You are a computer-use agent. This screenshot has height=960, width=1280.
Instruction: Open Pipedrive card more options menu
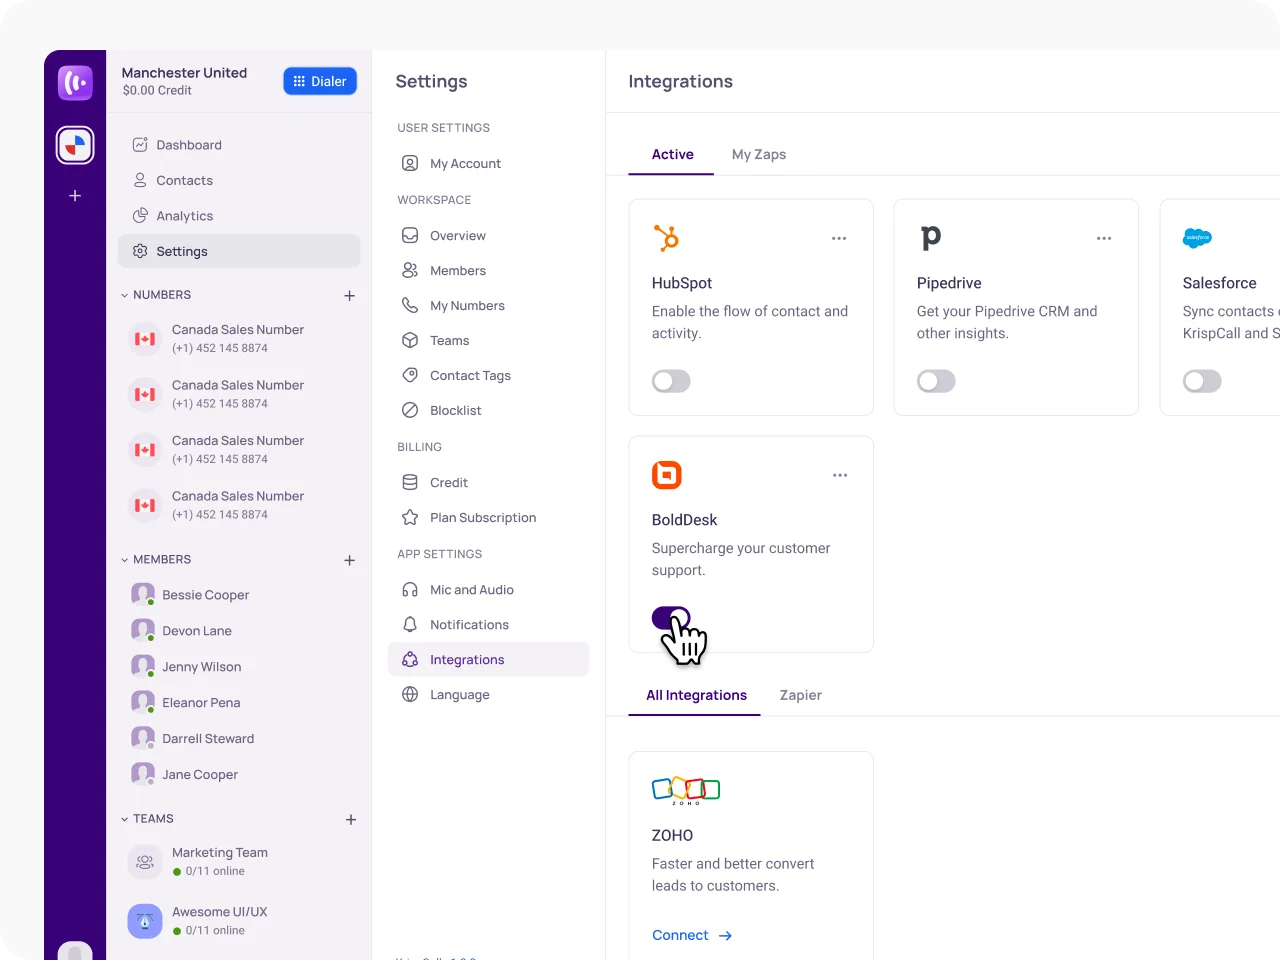1104,239
